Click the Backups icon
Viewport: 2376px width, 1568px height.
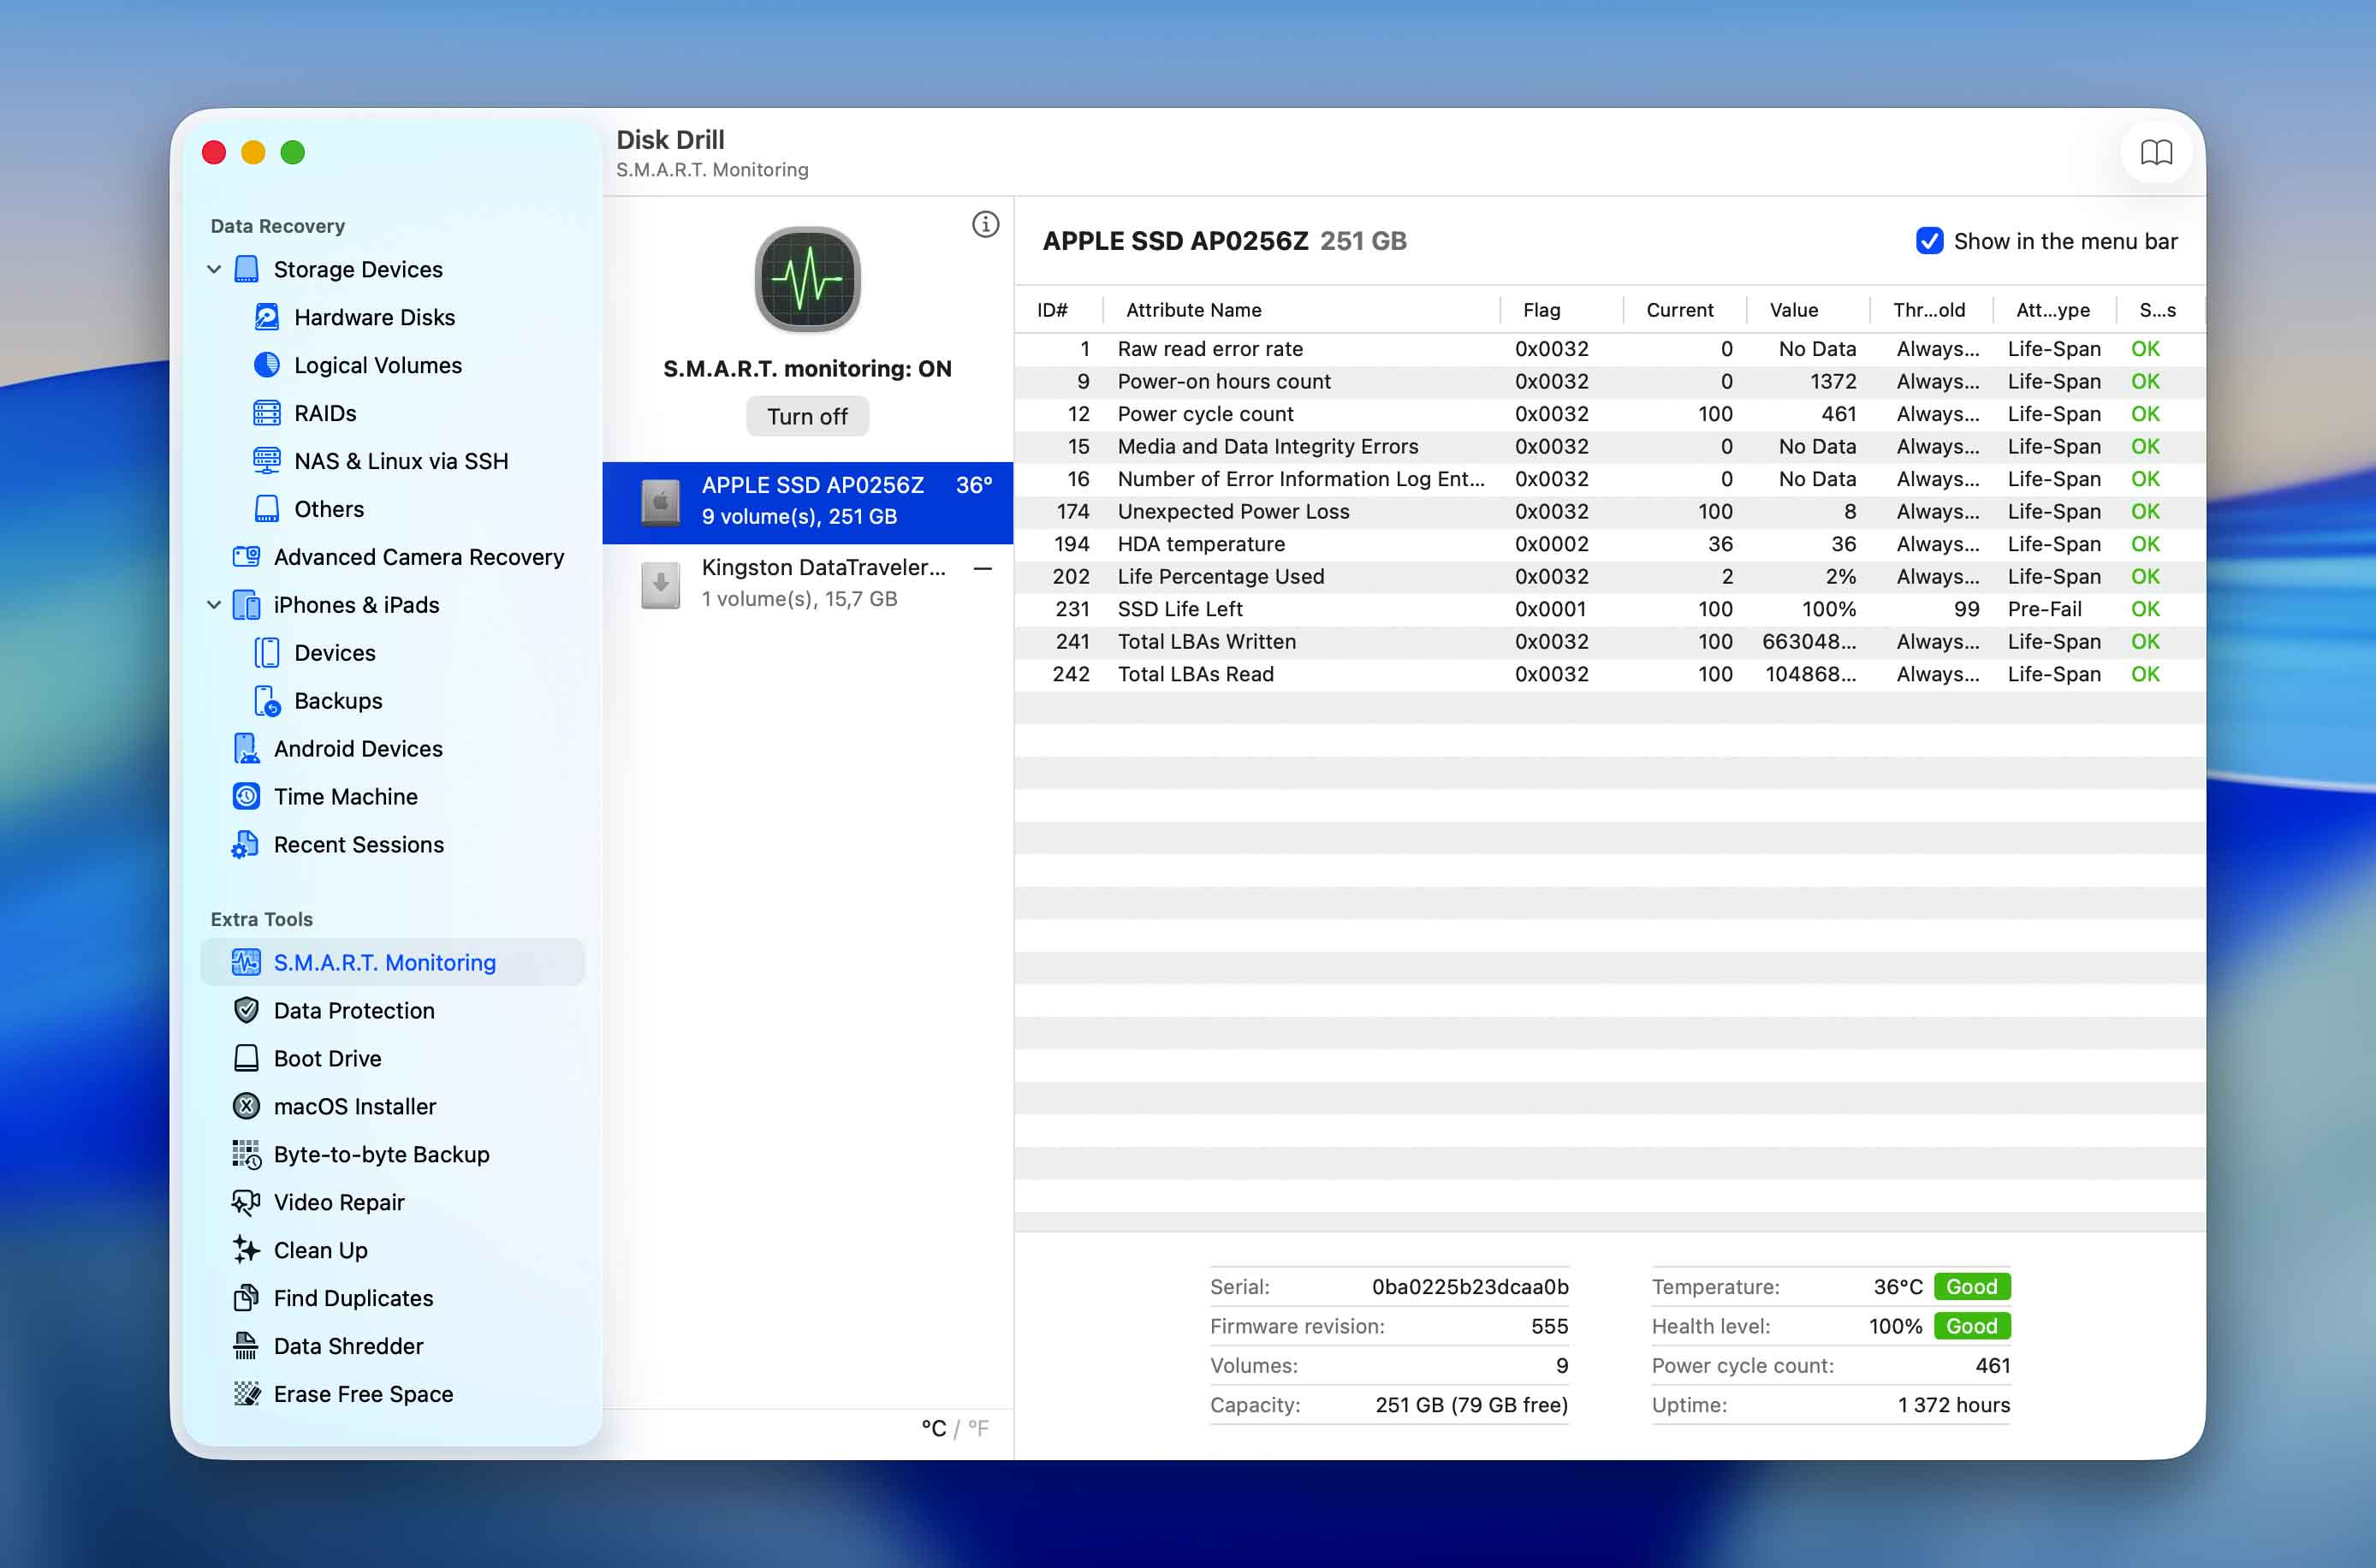pos(267,701)
